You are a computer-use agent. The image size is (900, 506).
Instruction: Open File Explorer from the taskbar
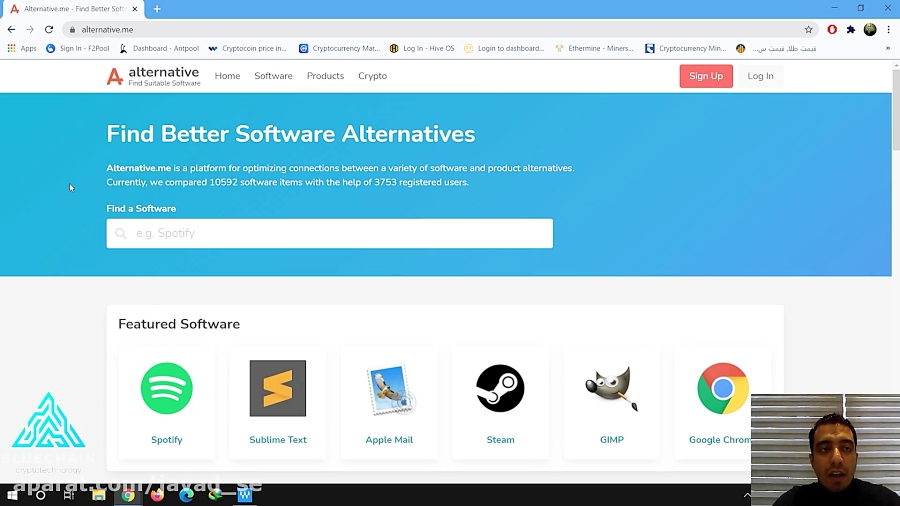point(99,495)
